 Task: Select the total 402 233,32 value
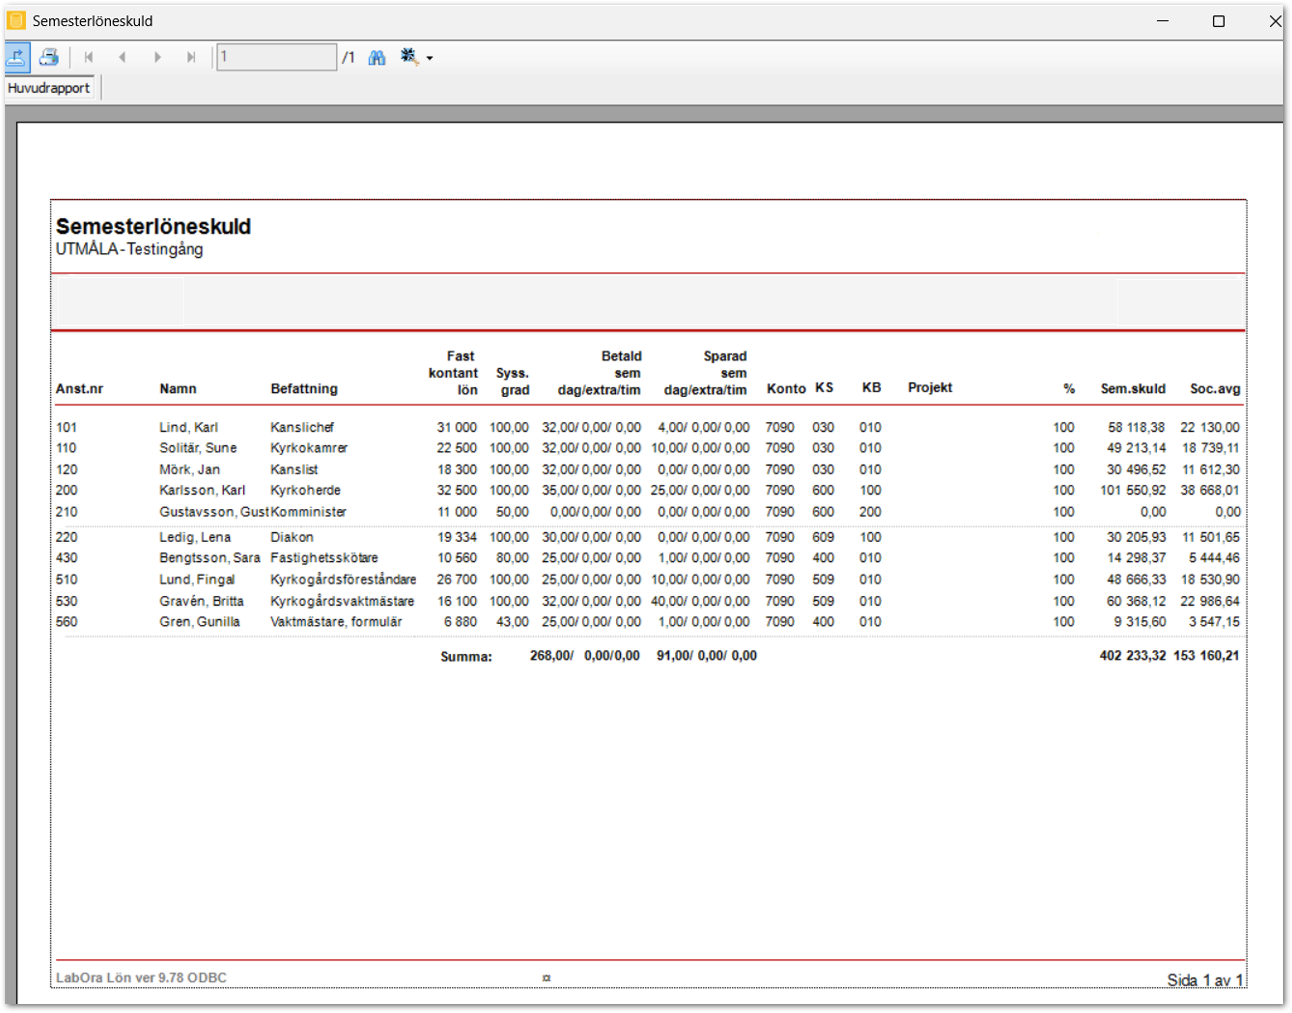pyautogui.click(x=1132, y=656)
